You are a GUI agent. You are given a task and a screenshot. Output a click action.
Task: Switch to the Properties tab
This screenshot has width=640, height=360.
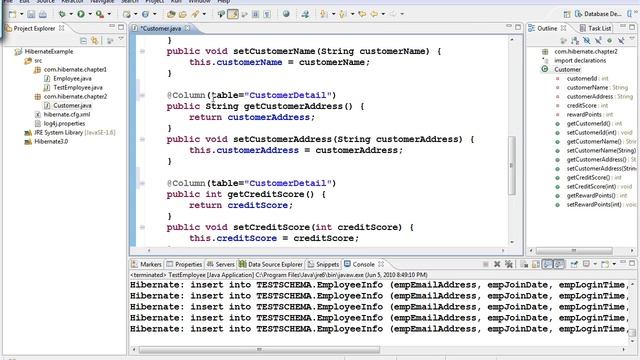pos(184,264)
